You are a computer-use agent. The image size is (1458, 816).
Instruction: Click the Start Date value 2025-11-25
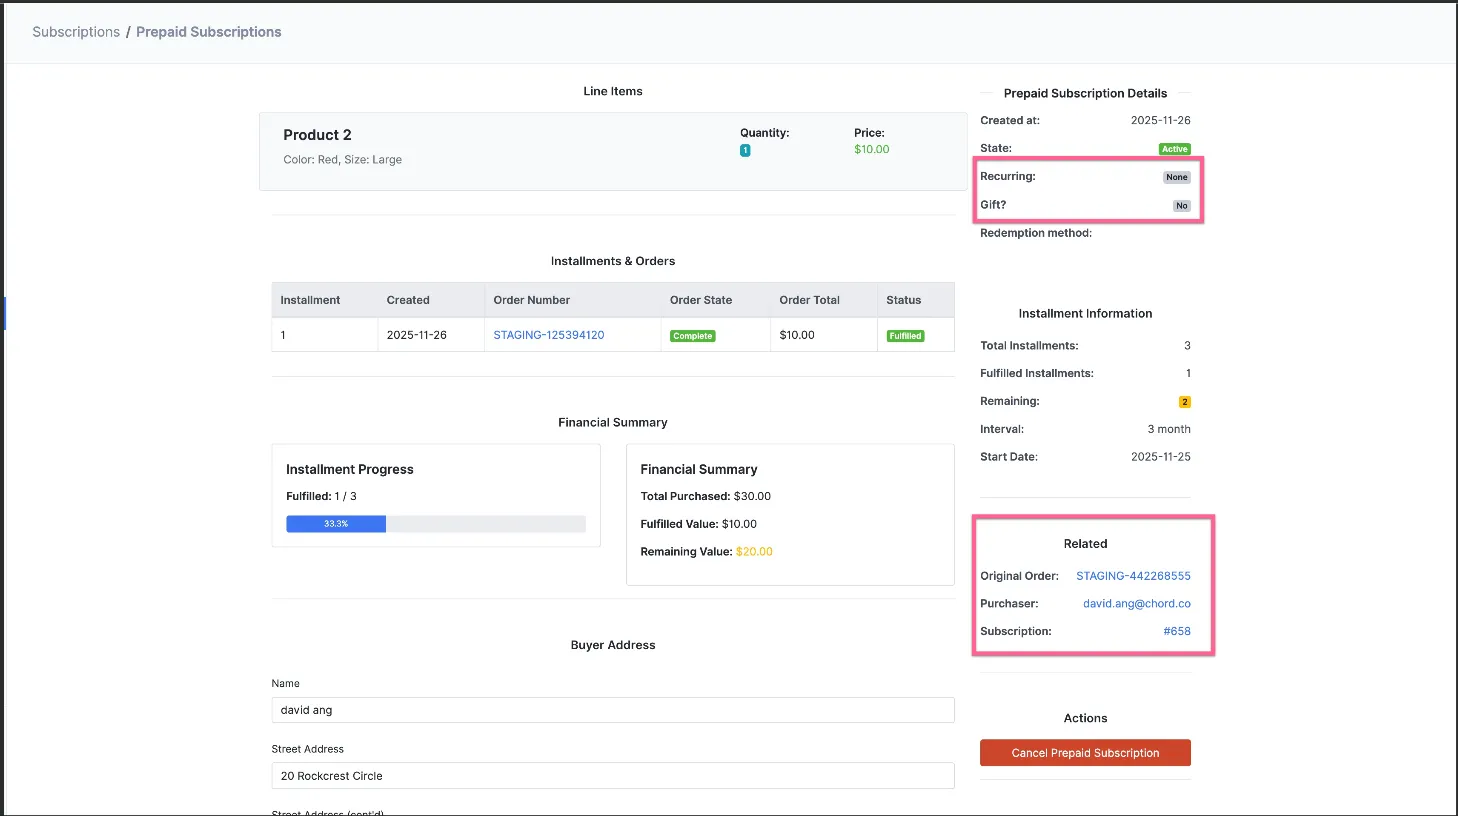coord(1161,457)
